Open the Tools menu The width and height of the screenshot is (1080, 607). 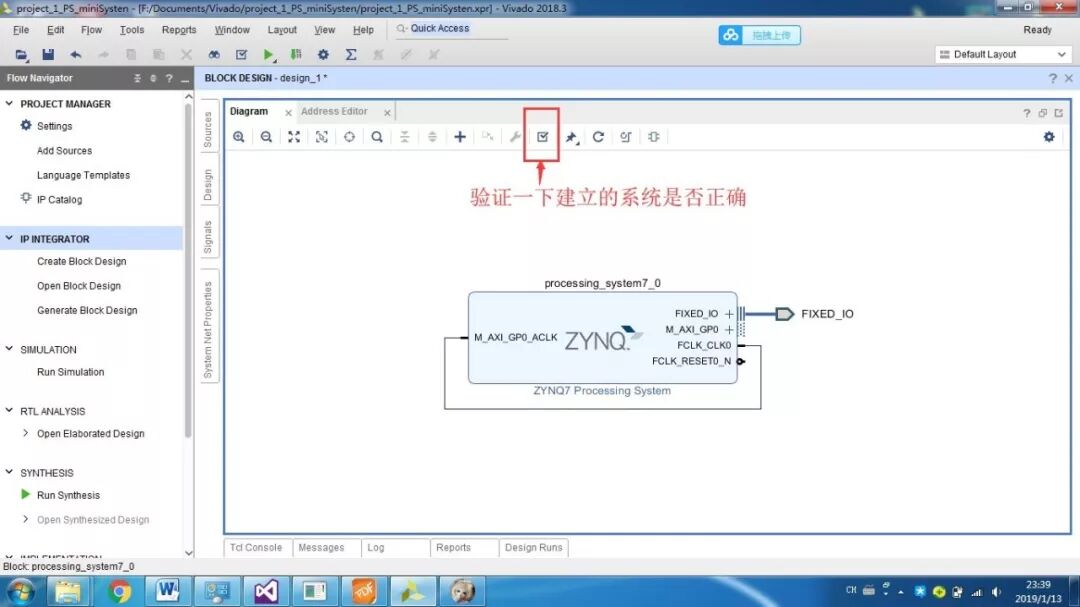coord(132,30)
